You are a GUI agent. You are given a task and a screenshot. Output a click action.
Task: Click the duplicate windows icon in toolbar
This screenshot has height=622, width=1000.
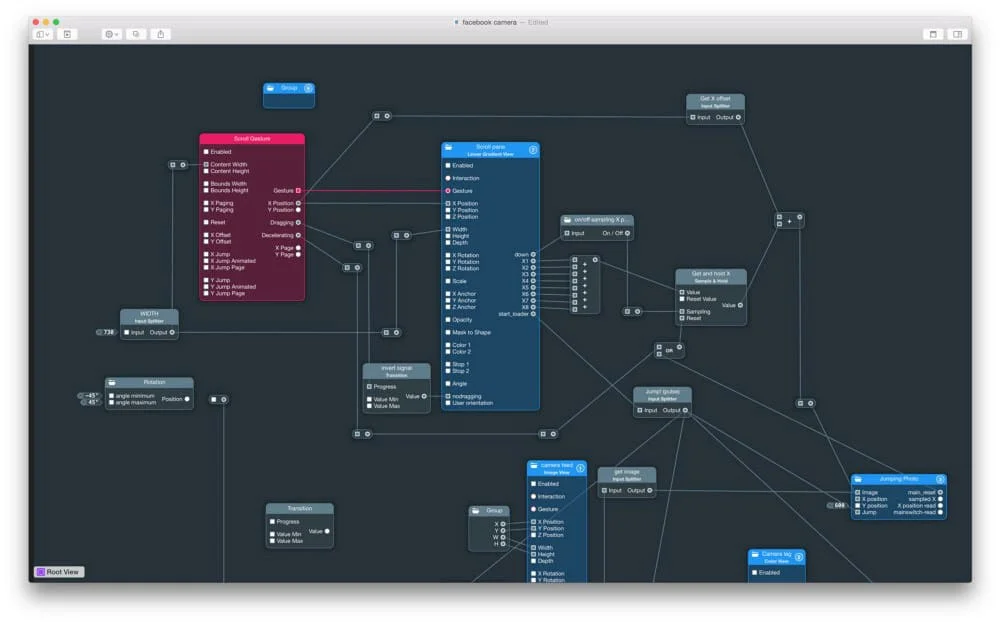coord(136,34)
